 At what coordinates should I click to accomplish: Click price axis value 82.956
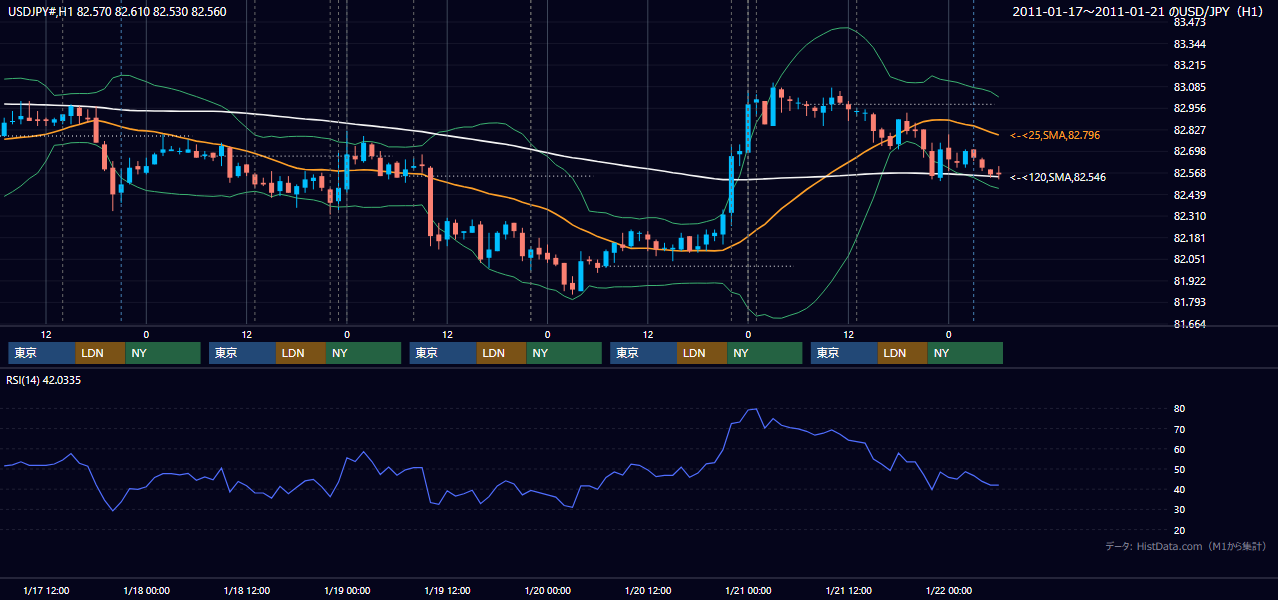pyautogui.click(x=1190, y=108)
